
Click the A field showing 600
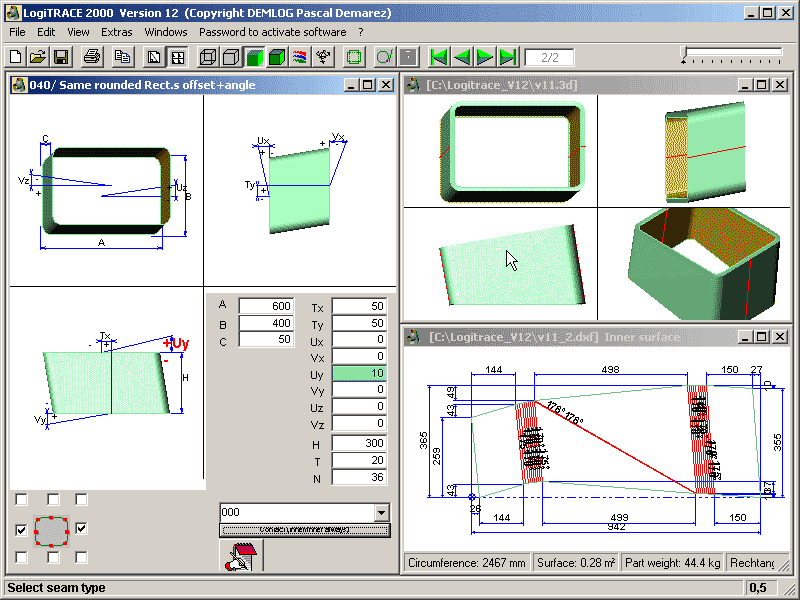[x=266, y=306]
